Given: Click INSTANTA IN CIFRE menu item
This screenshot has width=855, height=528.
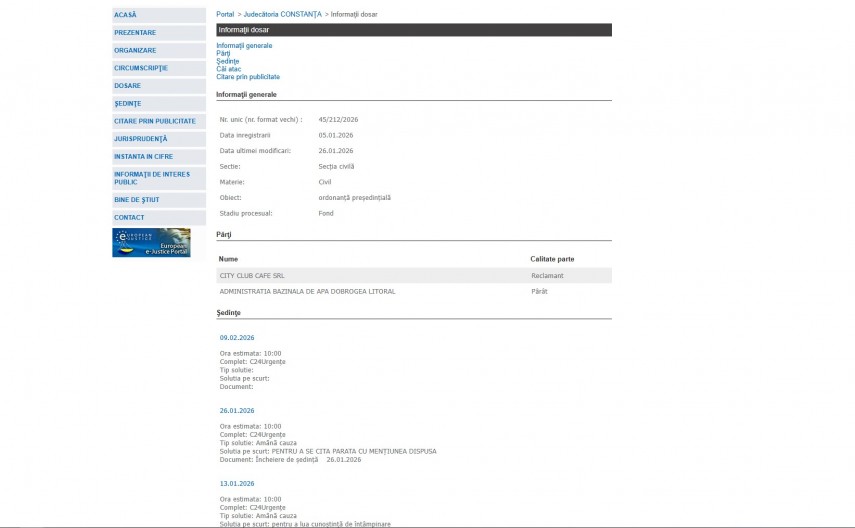Looking at the screenshot, I should point(144,157).
